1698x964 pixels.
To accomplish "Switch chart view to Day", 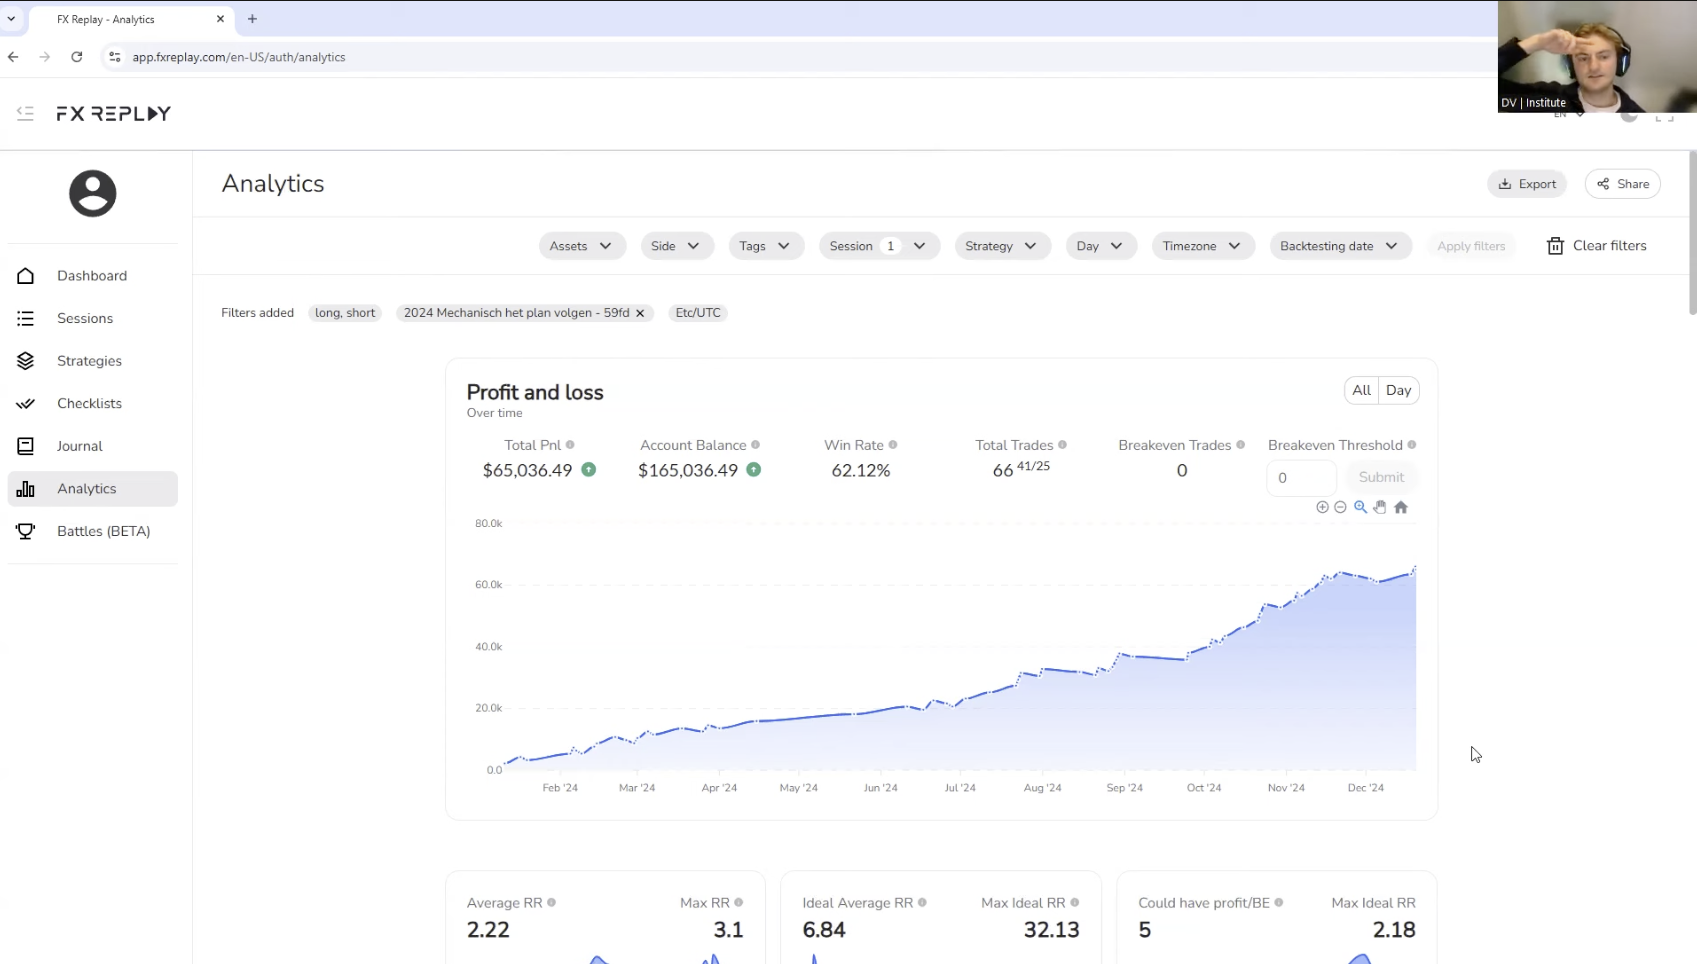I will coord(1398,390).
